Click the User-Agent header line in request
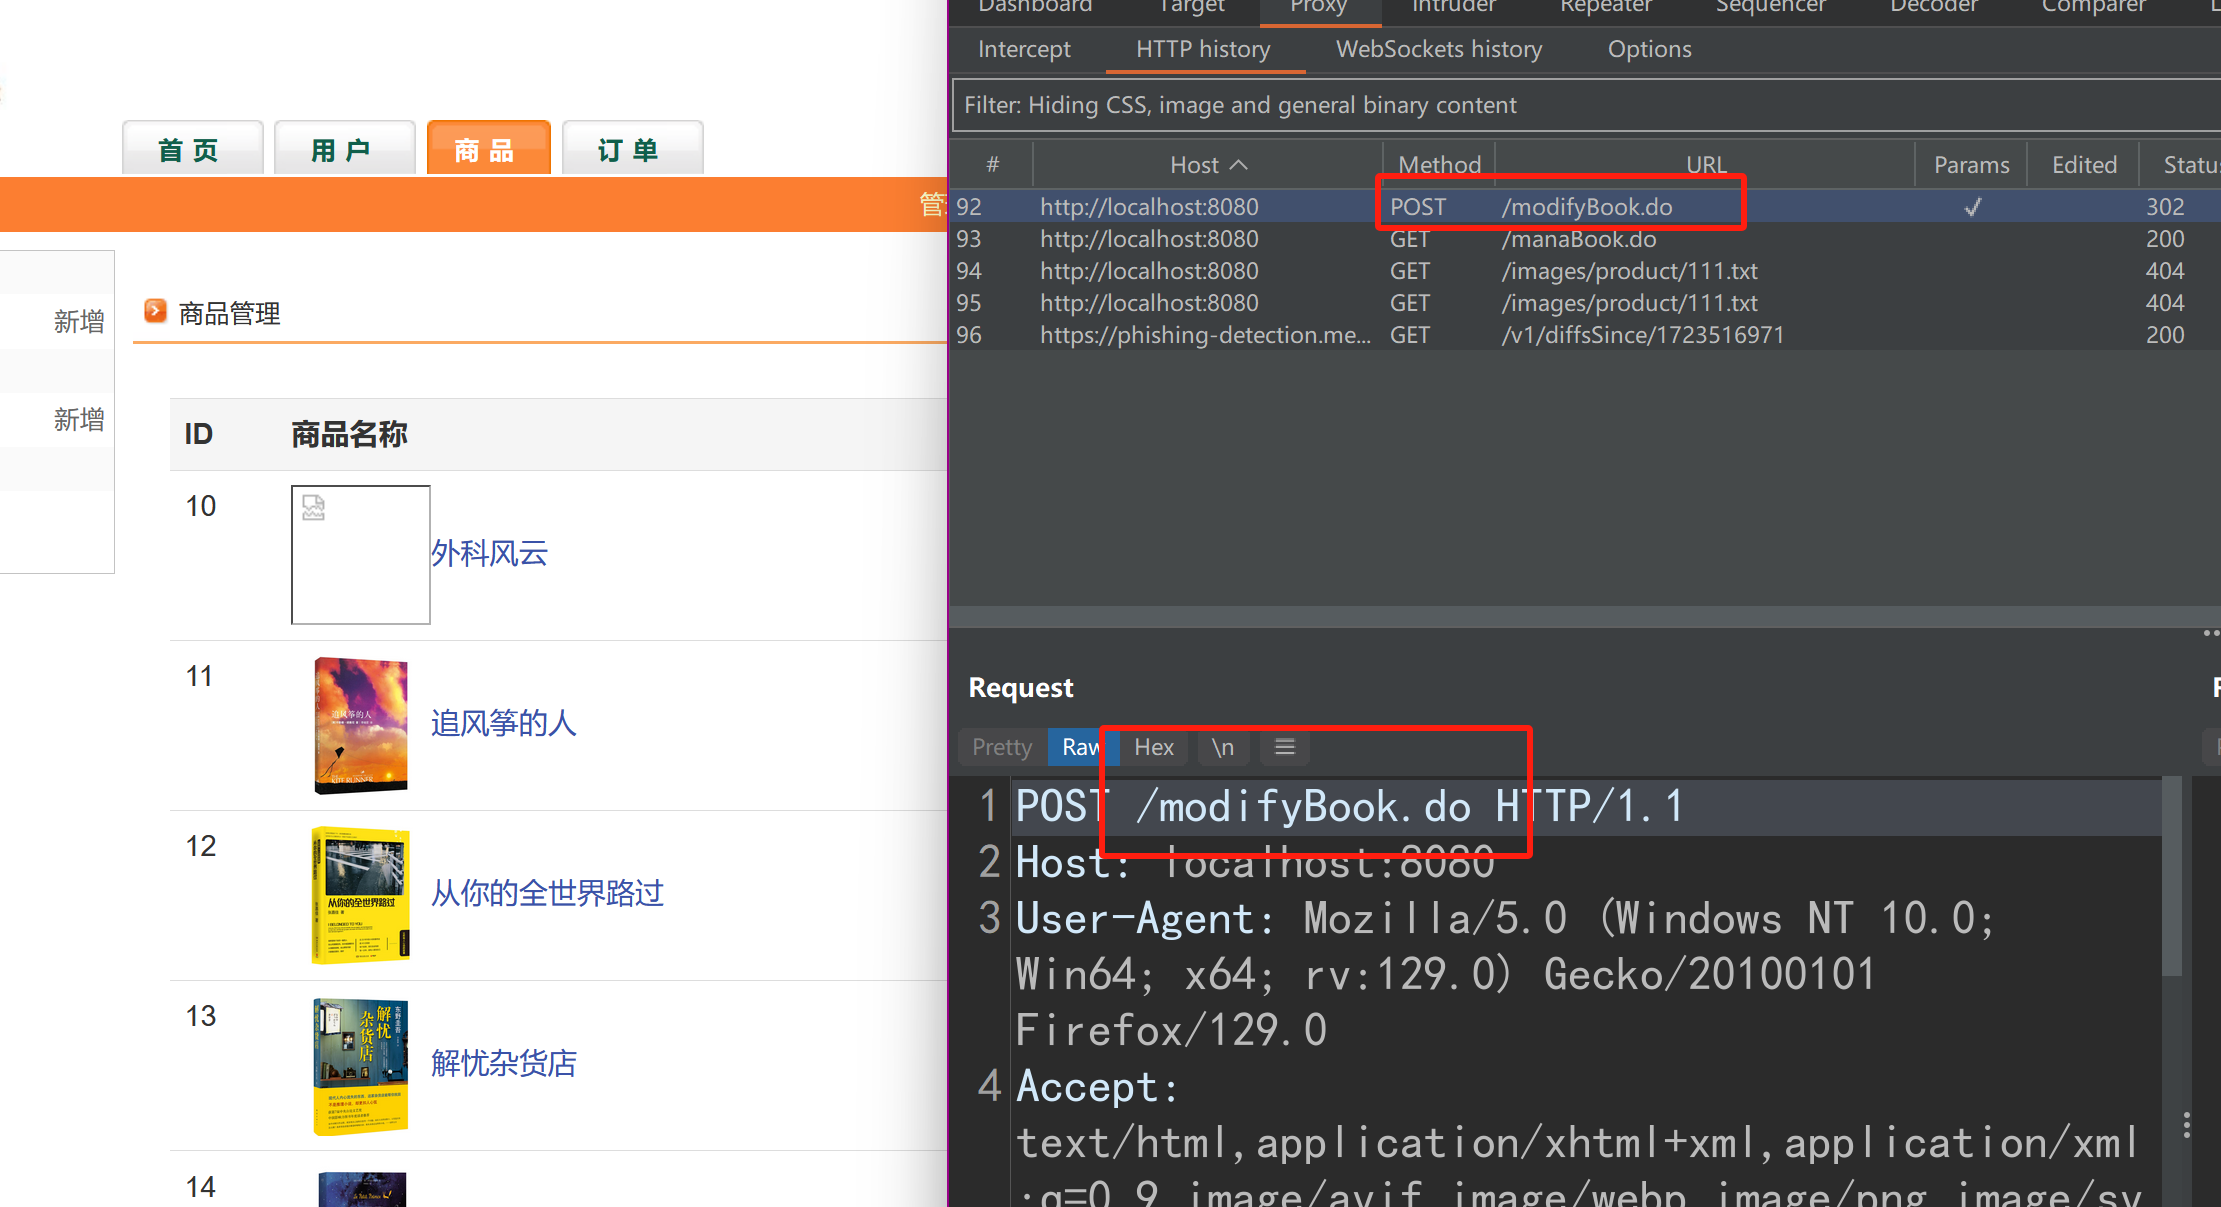 click(1505, 919)
